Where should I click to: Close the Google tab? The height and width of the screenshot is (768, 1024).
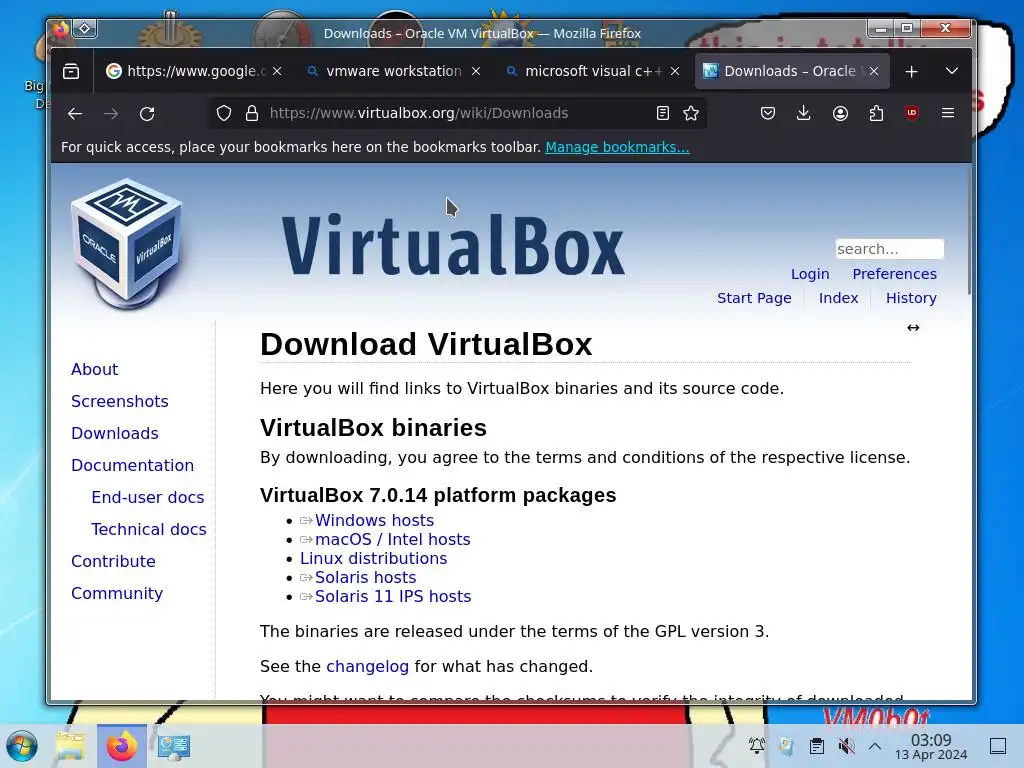[x=277, y=71]
